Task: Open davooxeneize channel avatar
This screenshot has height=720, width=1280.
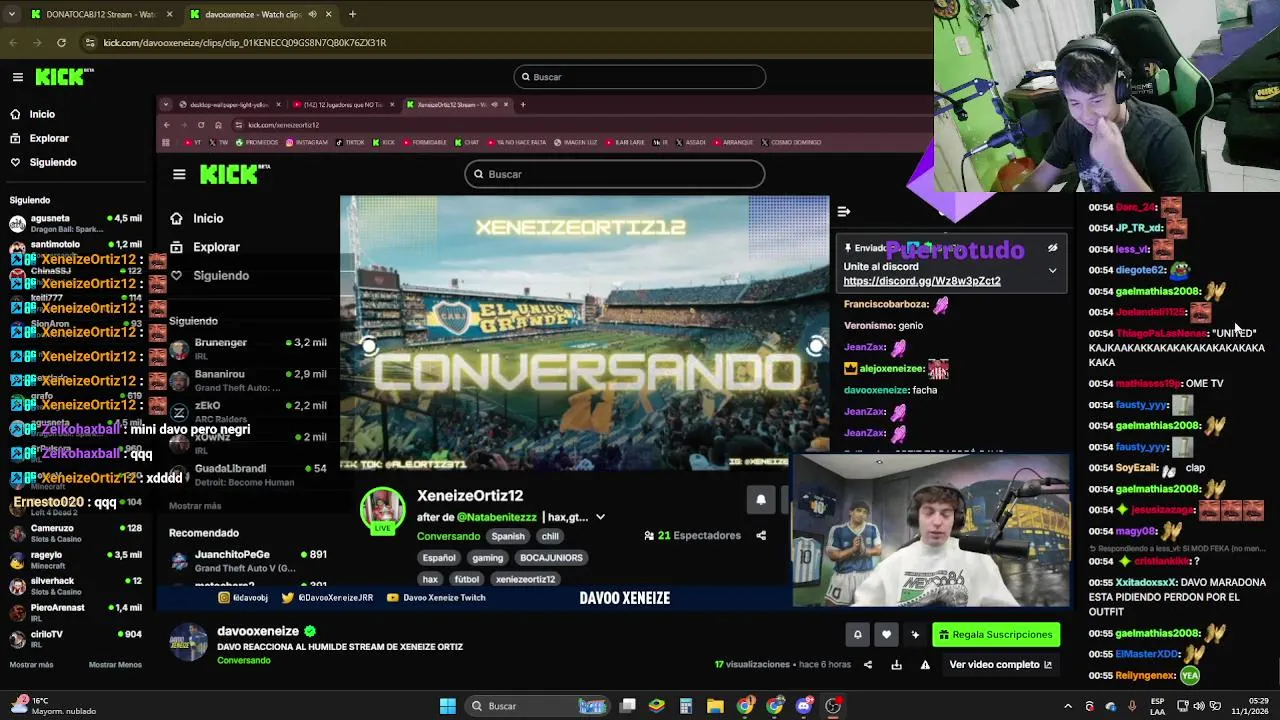Action: (x=188, y=644)
